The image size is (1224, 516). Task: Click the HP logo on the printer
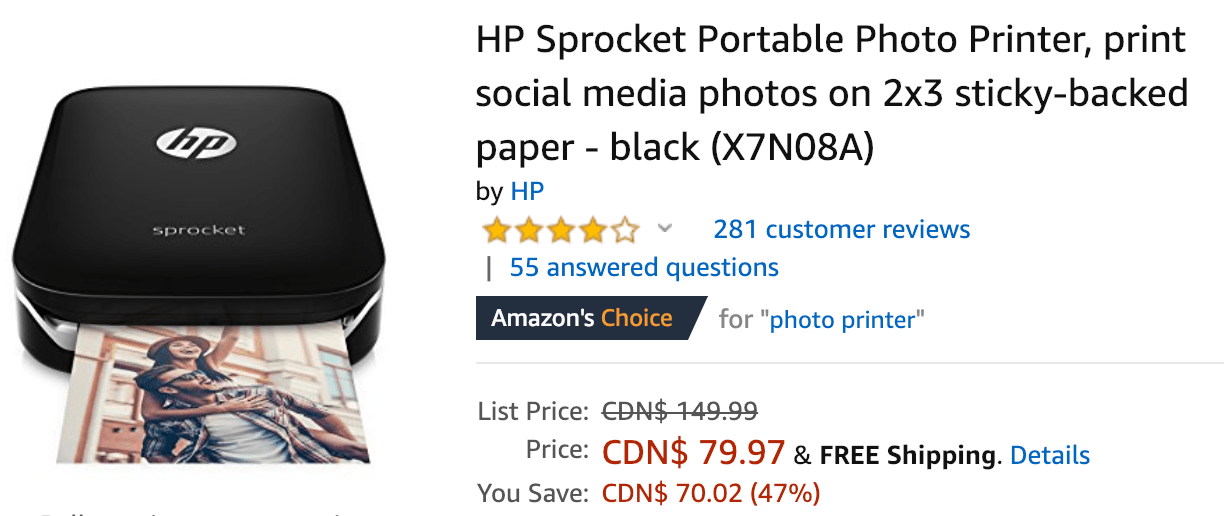pyautogui.click(x=197, y=142)
